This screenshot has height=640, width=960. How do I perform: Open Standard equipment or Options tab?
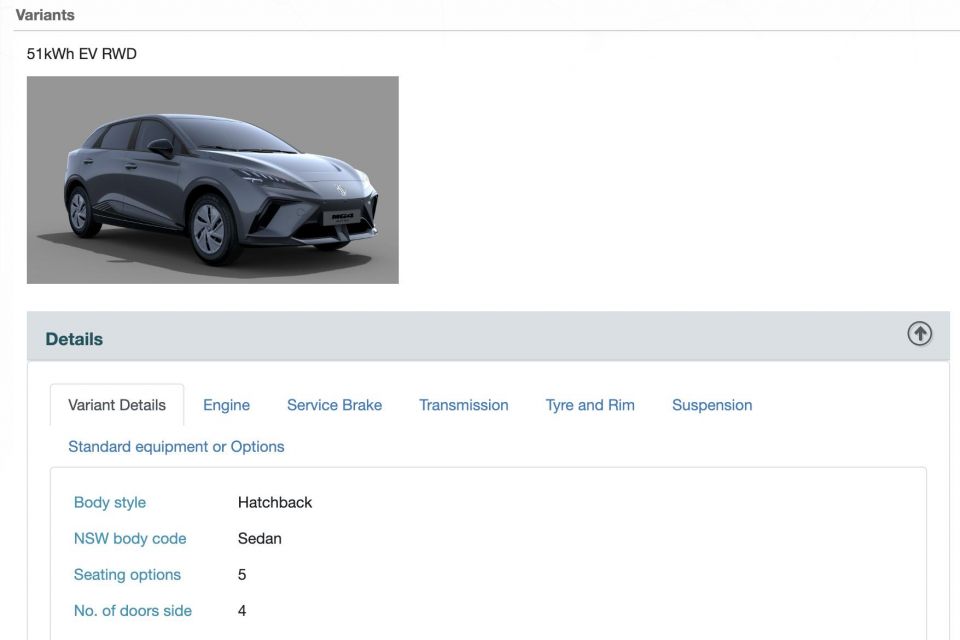pyautogui.click(x=176, y=446)
